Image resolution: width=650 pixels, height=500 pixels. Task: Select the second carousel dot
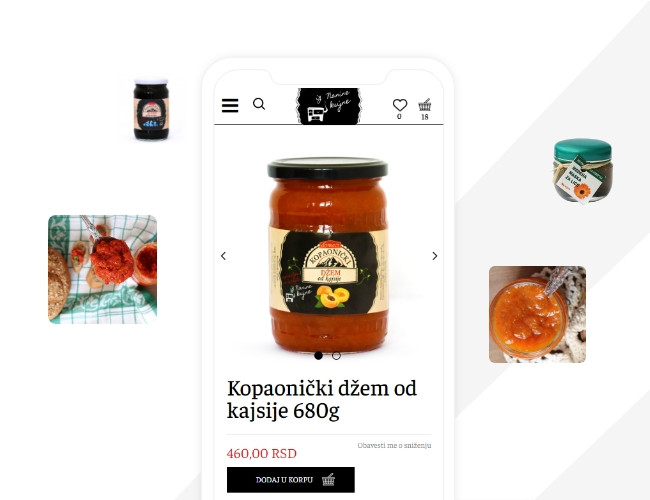click(336, 355)
